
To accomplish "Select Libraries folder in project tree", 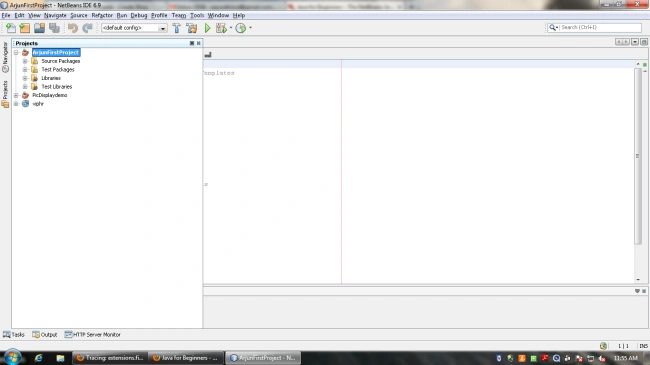I will pyautogui.click(x=51, y=78).
